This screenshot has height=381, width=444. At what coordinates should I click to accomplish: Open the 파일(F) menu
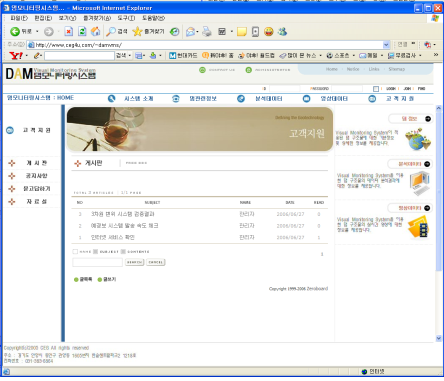pos(19,18)
